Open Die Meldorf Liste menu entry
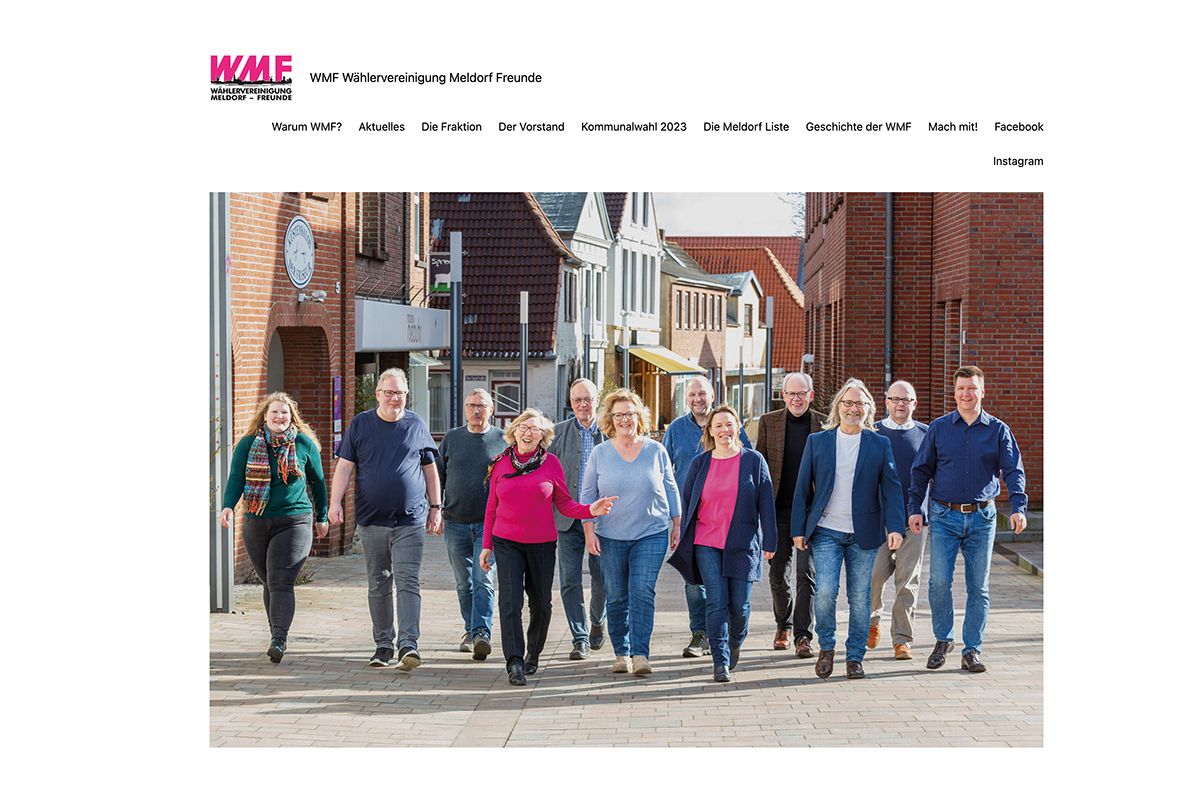The height and width of the screenshot is (800, 1200). 746,127
